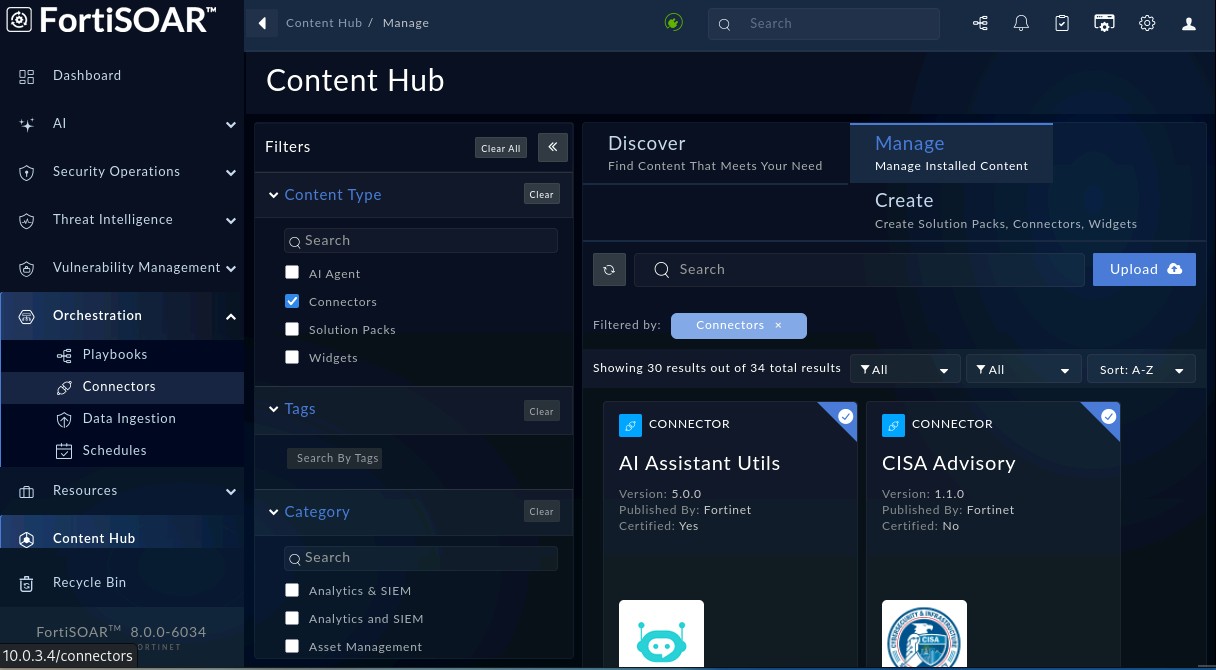Click the CISA Advisory connector type icon
Viewport: 1216px width, 670px height.
pos(893,425)
